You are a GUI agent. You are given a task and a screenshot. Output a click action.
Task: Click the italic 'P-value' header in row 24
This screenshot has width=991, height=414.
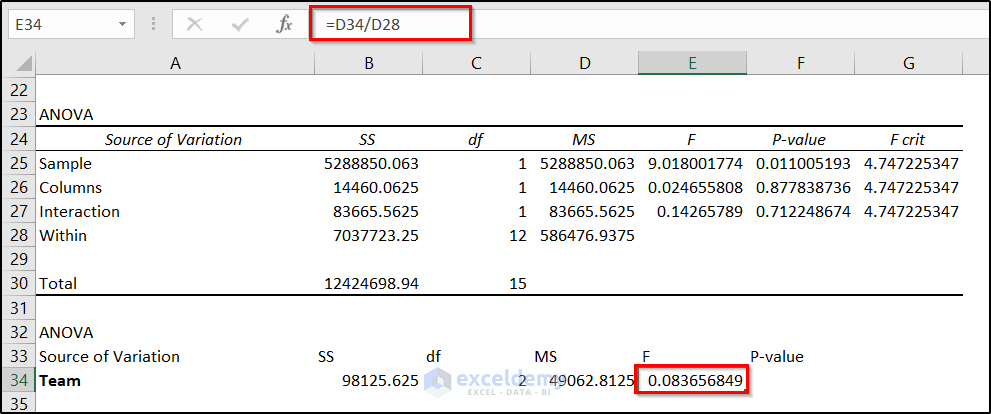point(801,139)
